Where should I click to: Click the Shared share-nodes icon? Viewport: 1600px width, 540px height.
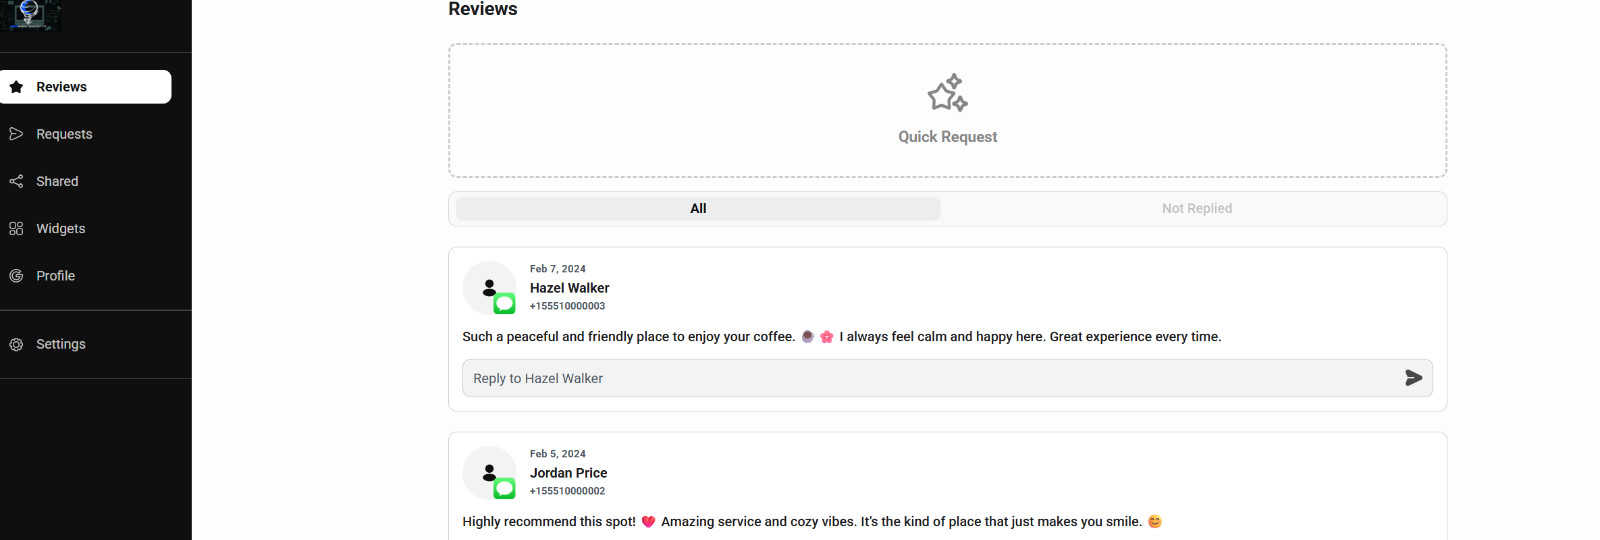(x=16, y=181)
